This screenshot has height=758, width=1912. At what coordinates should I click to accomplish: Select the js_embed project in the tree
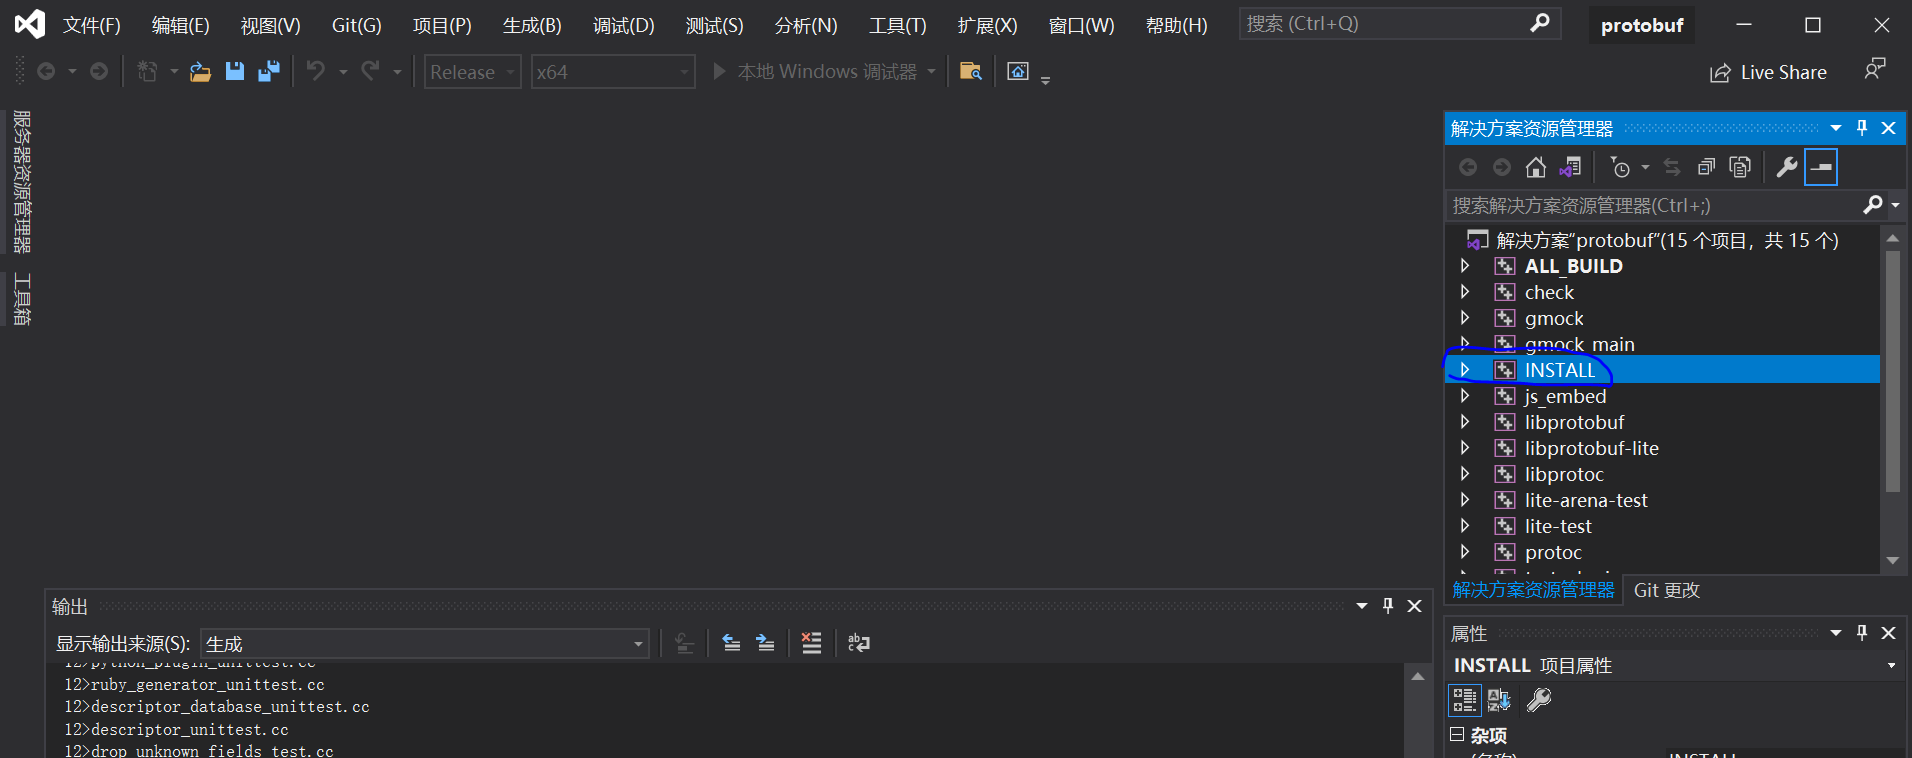pos(1565,396)
